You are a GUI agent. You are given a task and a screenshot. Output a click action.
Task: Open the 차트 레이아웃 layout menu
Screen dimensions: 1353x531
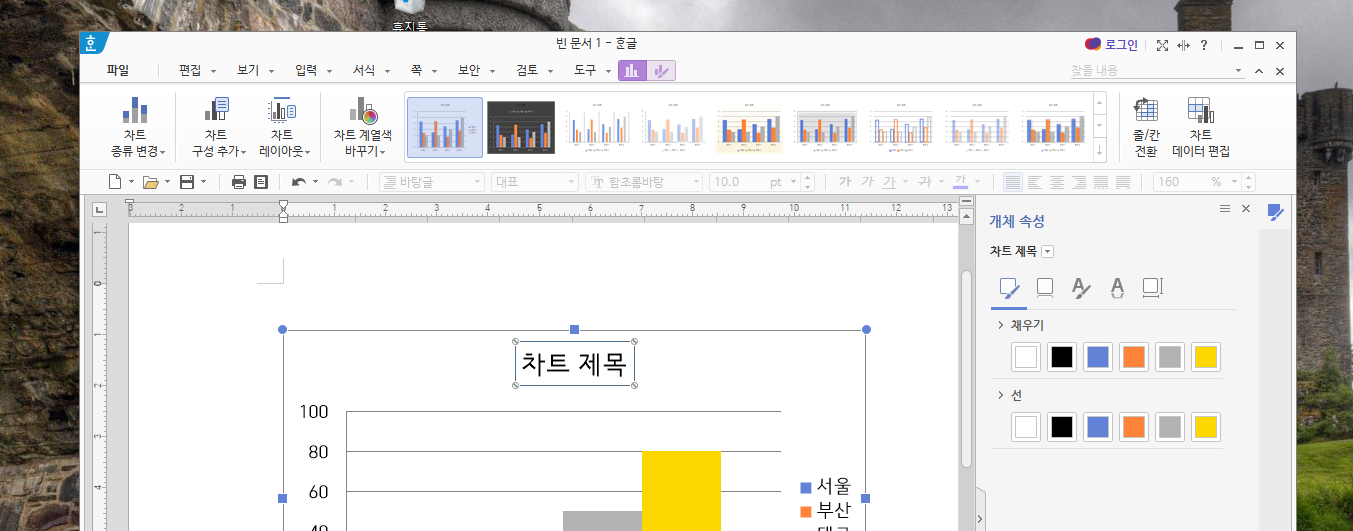click(284, 128)
